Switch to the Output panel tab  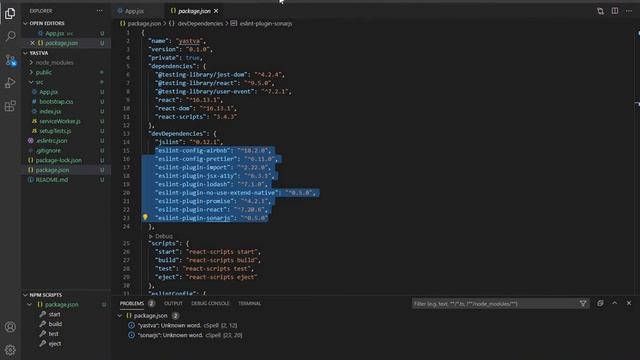[x=173, y=303]
